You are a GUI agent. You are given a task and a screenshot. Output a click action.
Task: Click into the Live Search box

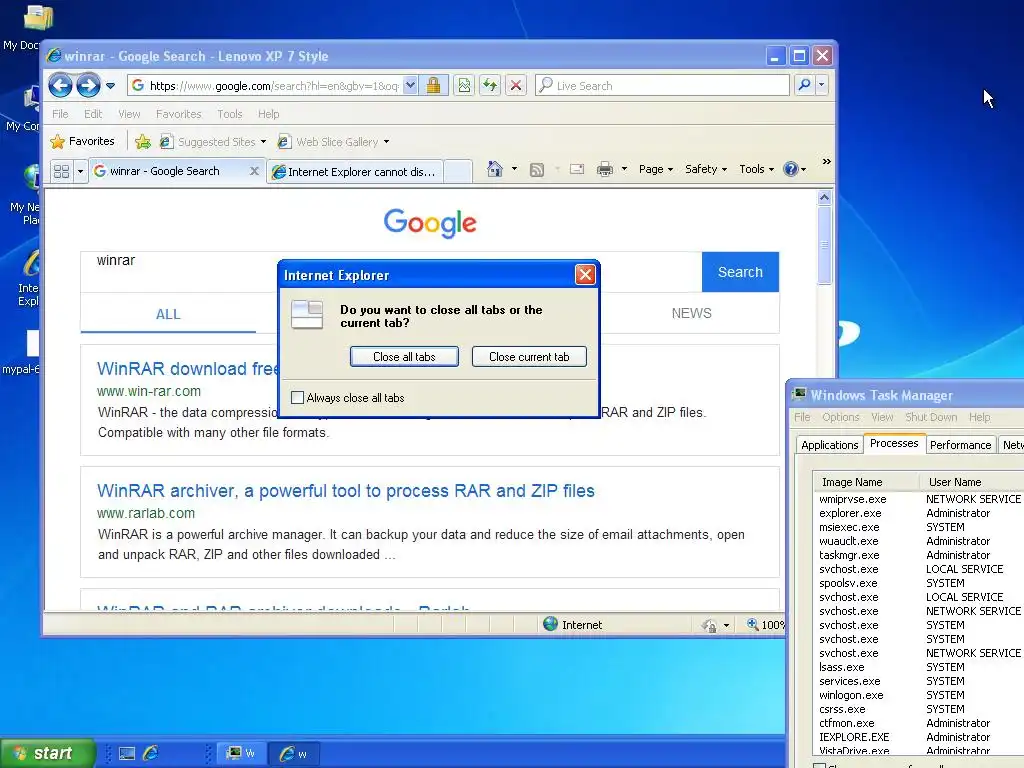(662, 86)
